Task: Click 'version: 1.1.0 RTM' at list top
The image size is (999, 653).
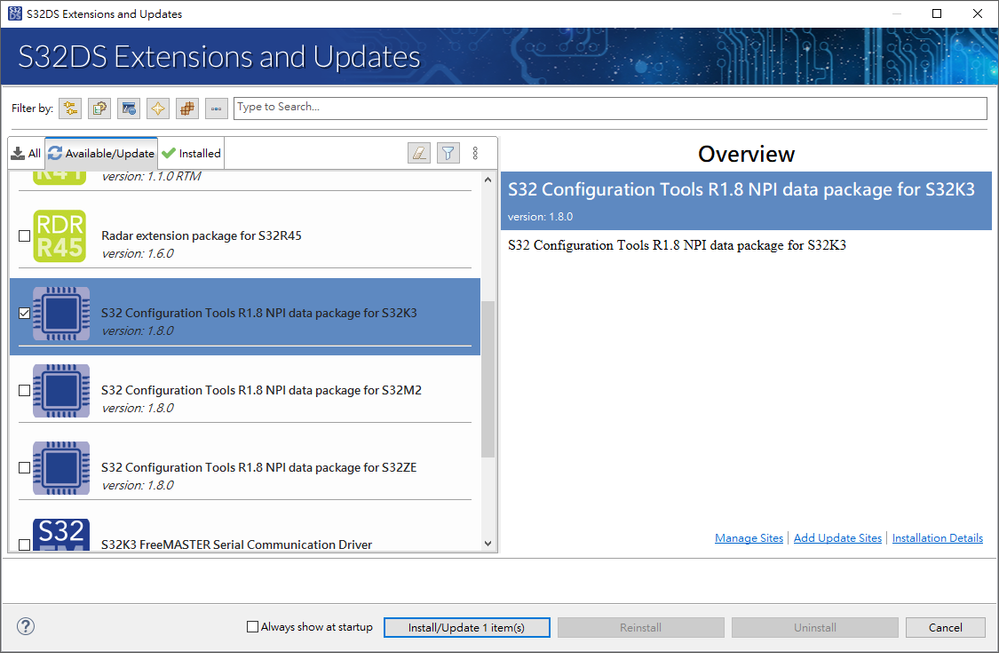Action: tap(152, 176)
